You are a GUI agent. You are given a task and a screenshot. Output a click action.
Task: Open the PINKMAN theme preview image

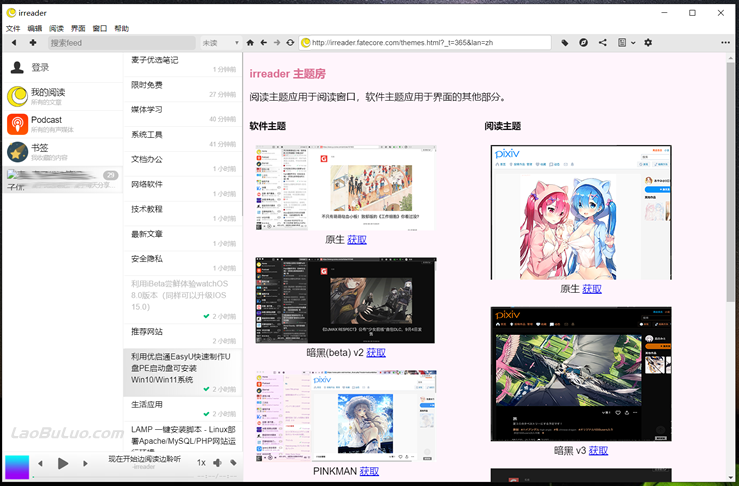[x=345, y=416]
